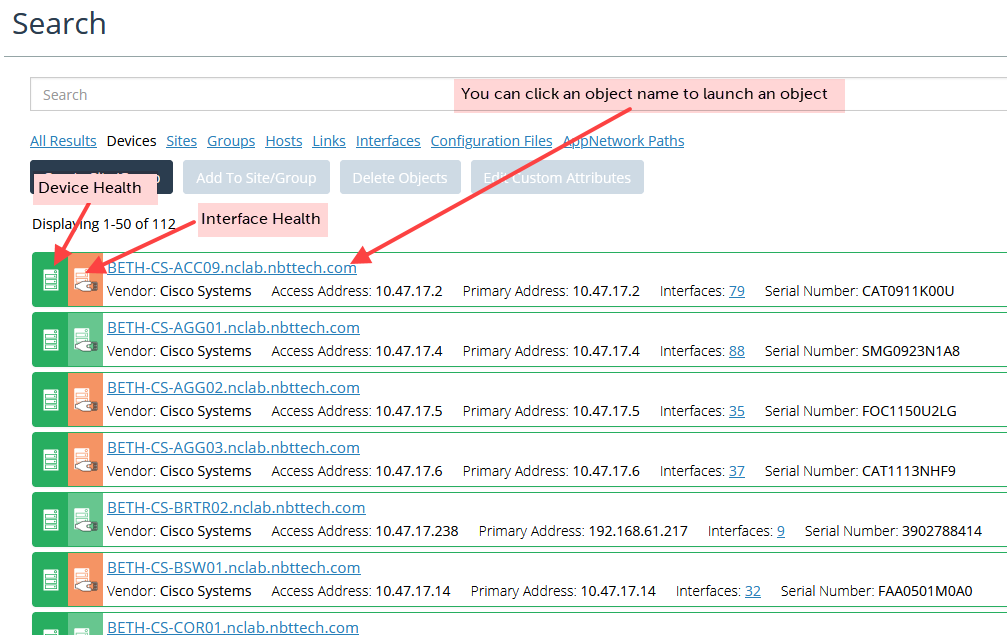
Task: Click interface health icon for BETH-CS-AGG02
Action: 85,400
